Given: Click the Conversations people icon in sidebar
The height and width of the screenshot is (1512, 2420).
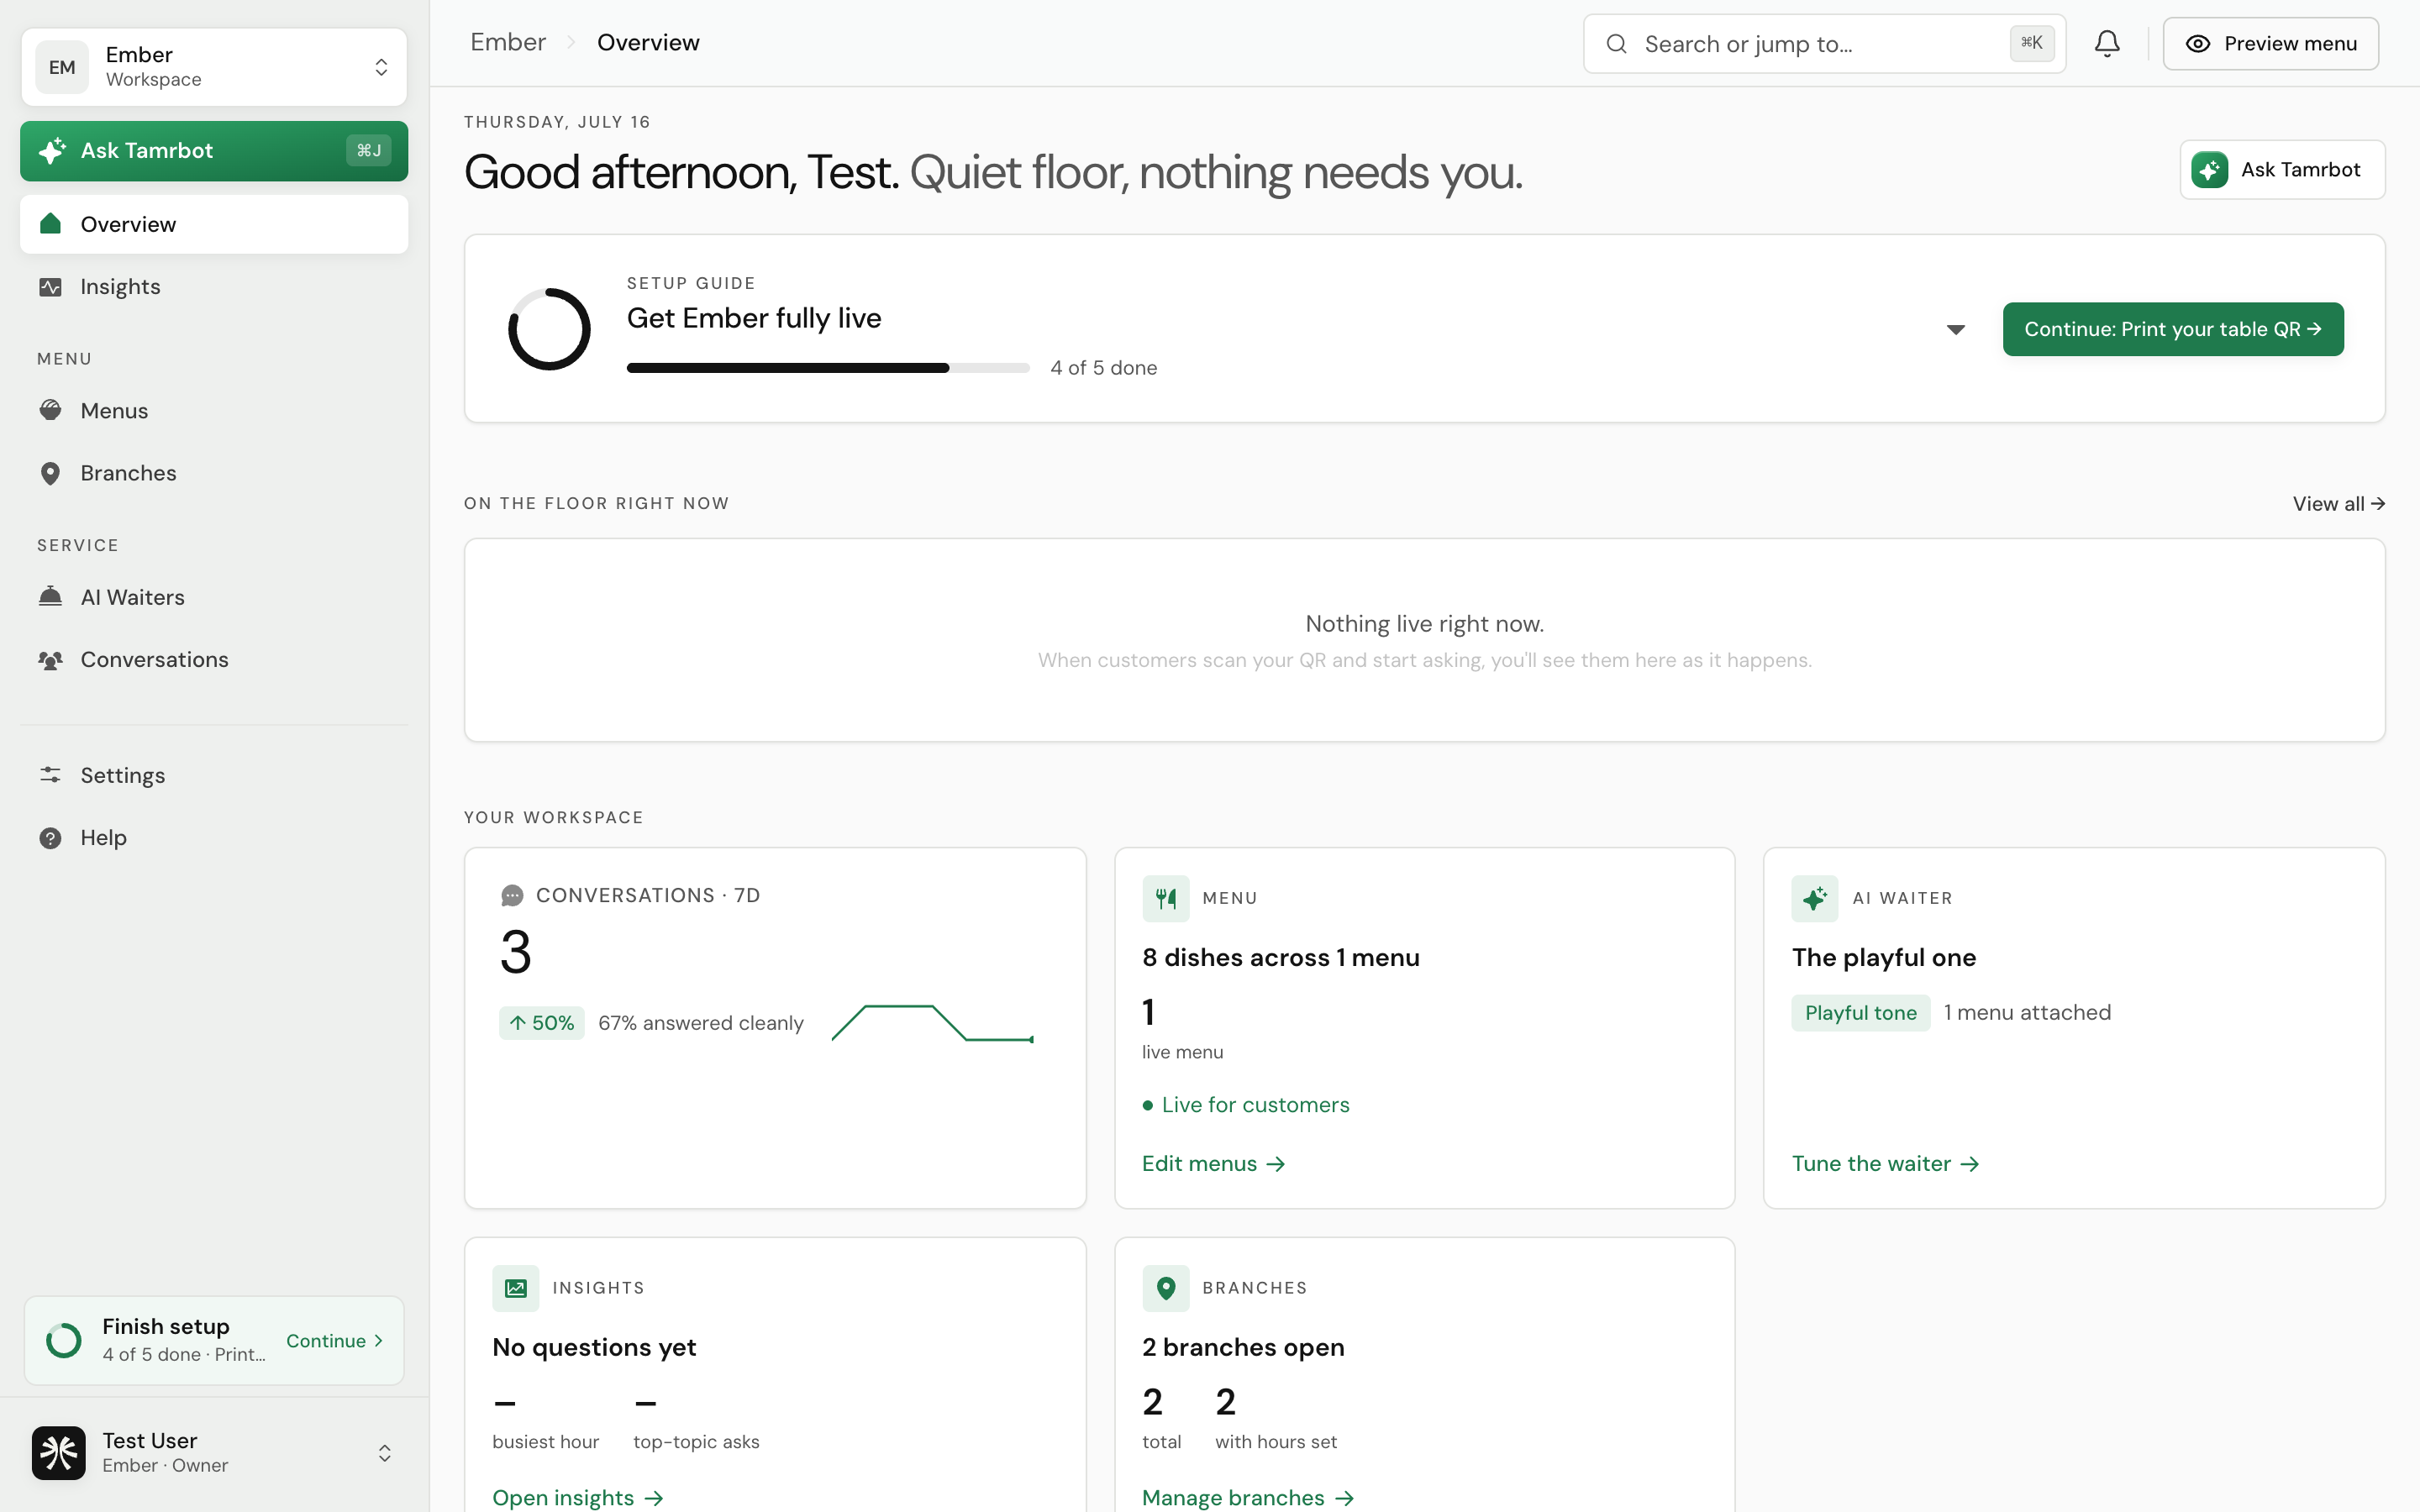Looking at the screenshot, I should coord(50,660).
